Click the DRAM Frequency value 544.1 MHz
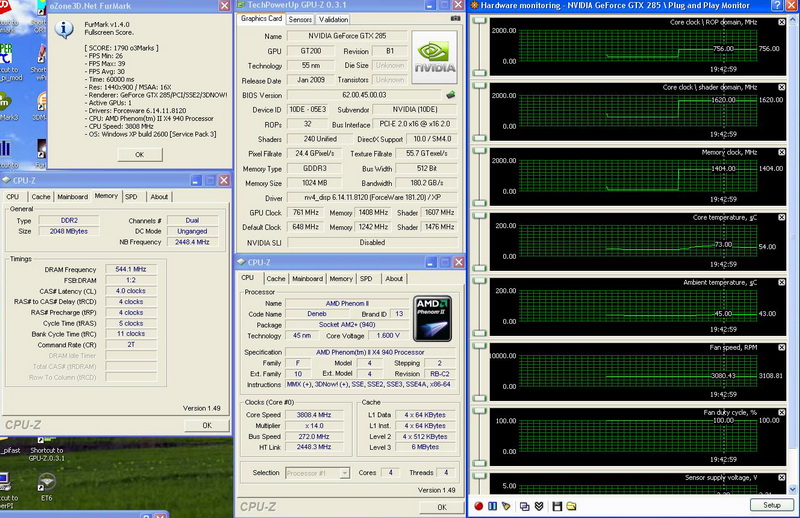This screenshot has width=800, height=518. 131,269
